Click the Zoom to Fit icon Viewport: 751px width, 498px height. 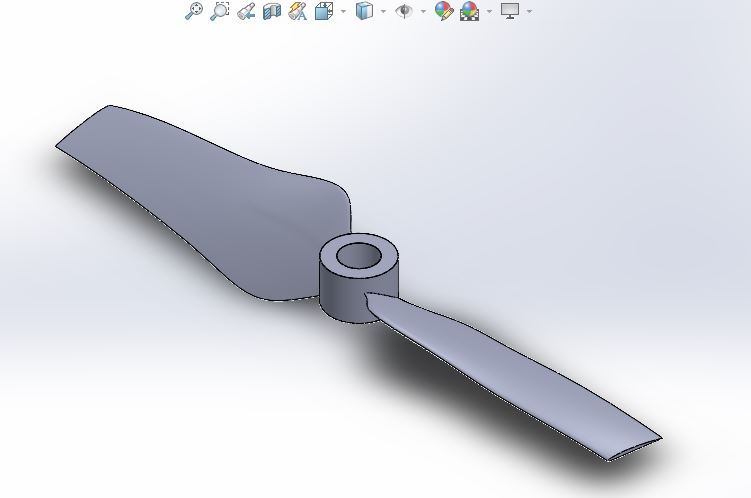[x=194, y=11]
